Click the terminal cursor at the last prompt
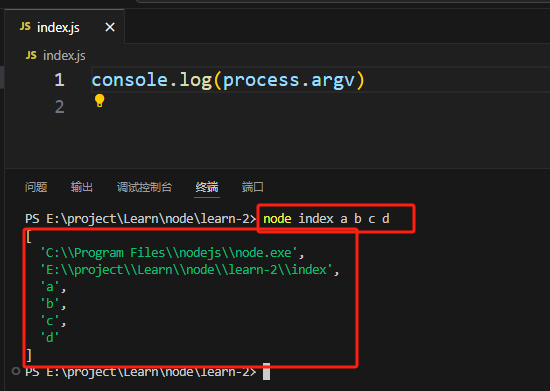Screen dimensions: 550x391 tap(267, 371)
